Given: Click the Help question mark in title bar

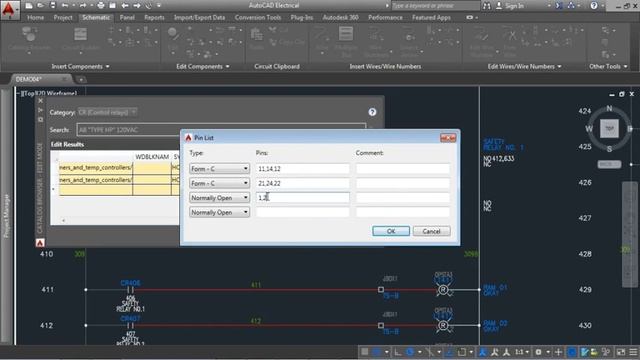Looking at the screenshot, I should pos(594,6).
